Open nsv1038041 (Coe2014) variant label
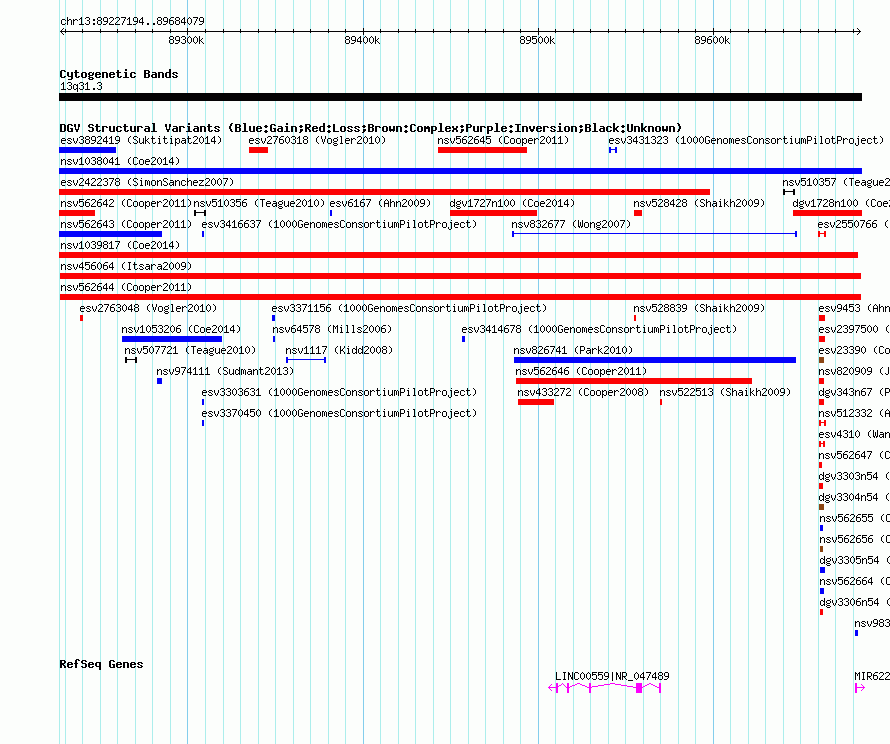 point(120,161)
